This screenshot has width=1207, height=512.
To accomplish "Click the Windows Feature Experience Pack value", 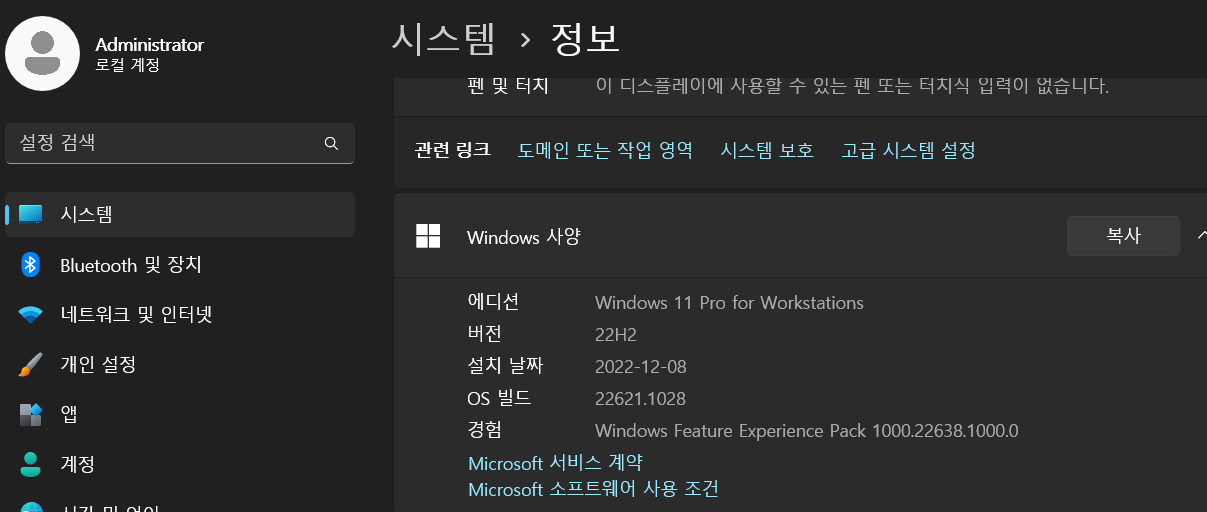I will click(806, 431).
